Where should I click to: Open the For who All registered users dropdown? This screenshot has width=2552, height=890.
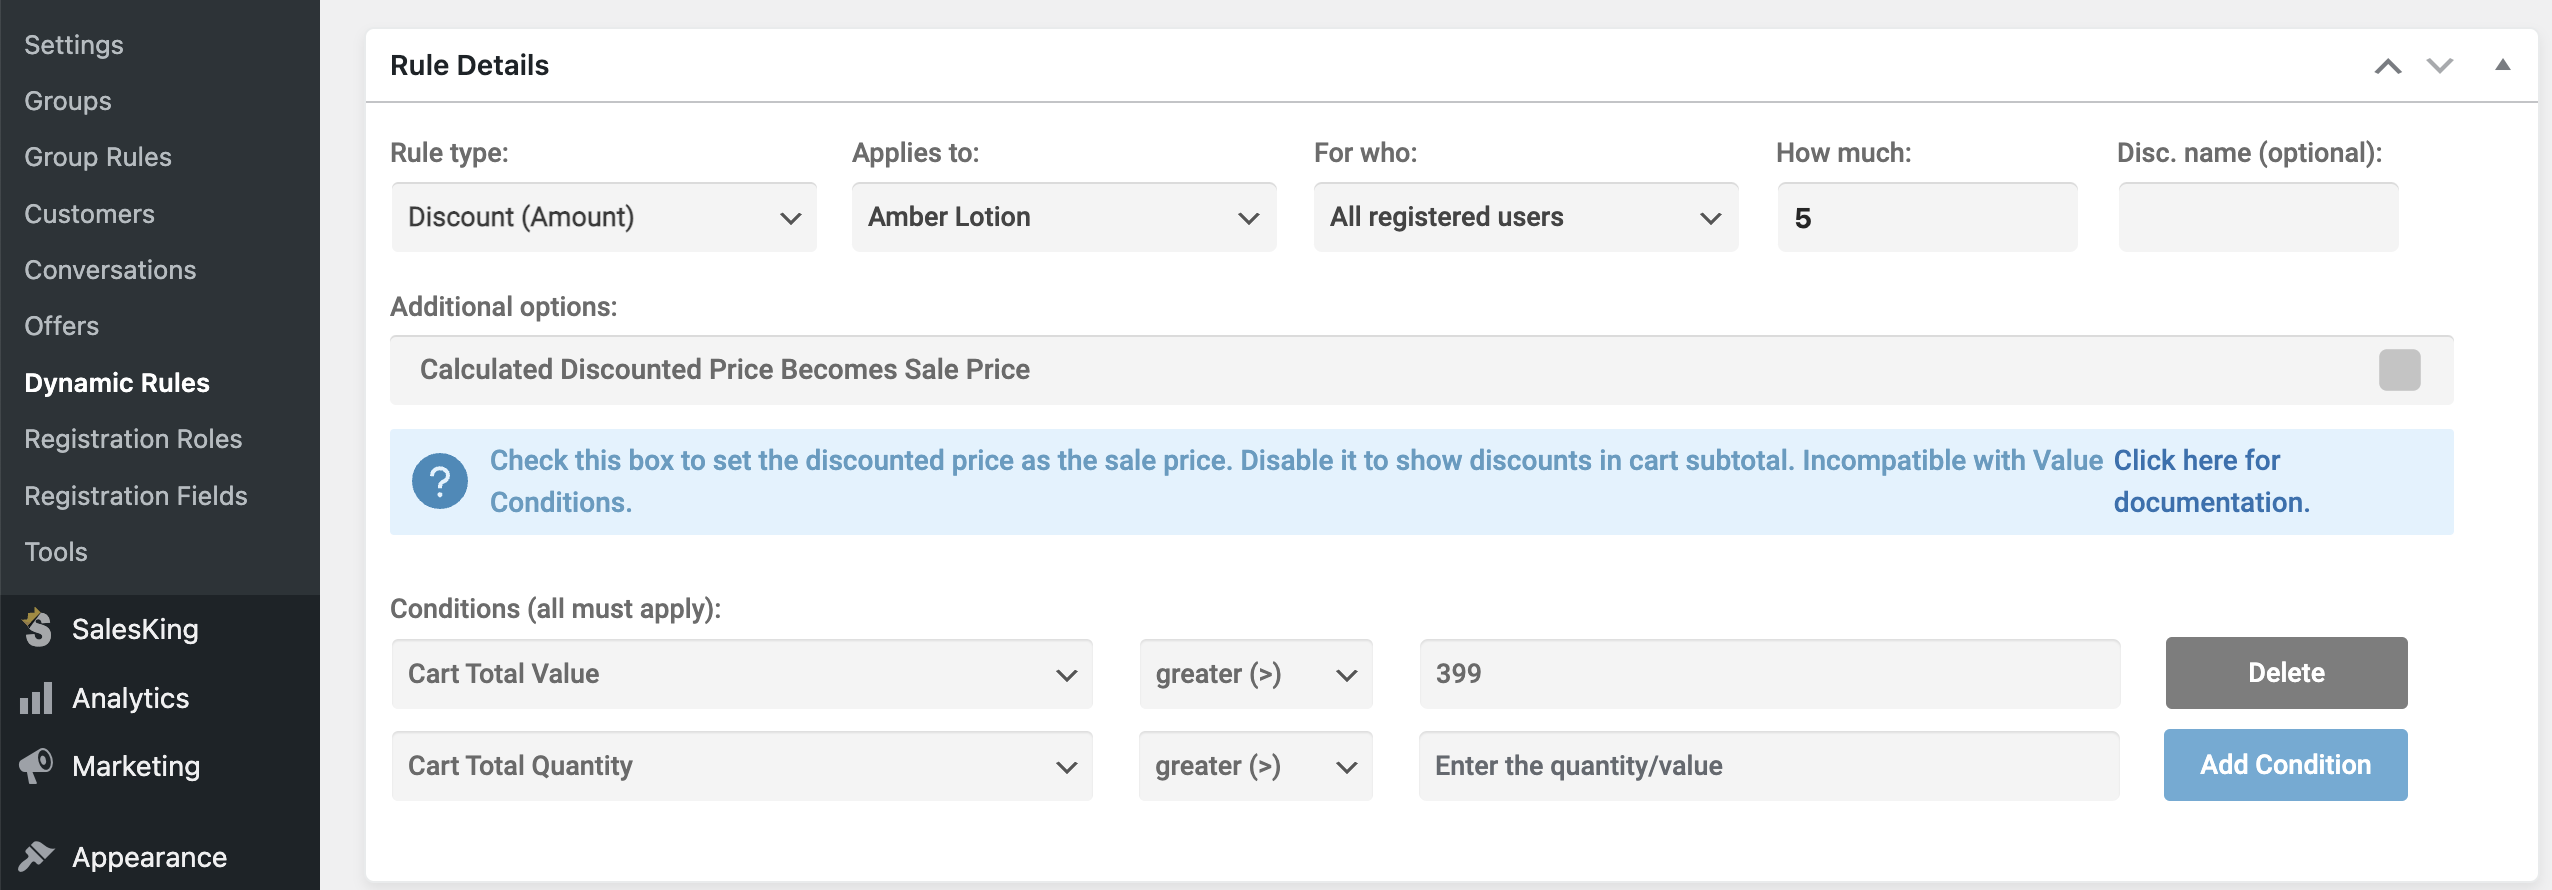(1526, 217)
